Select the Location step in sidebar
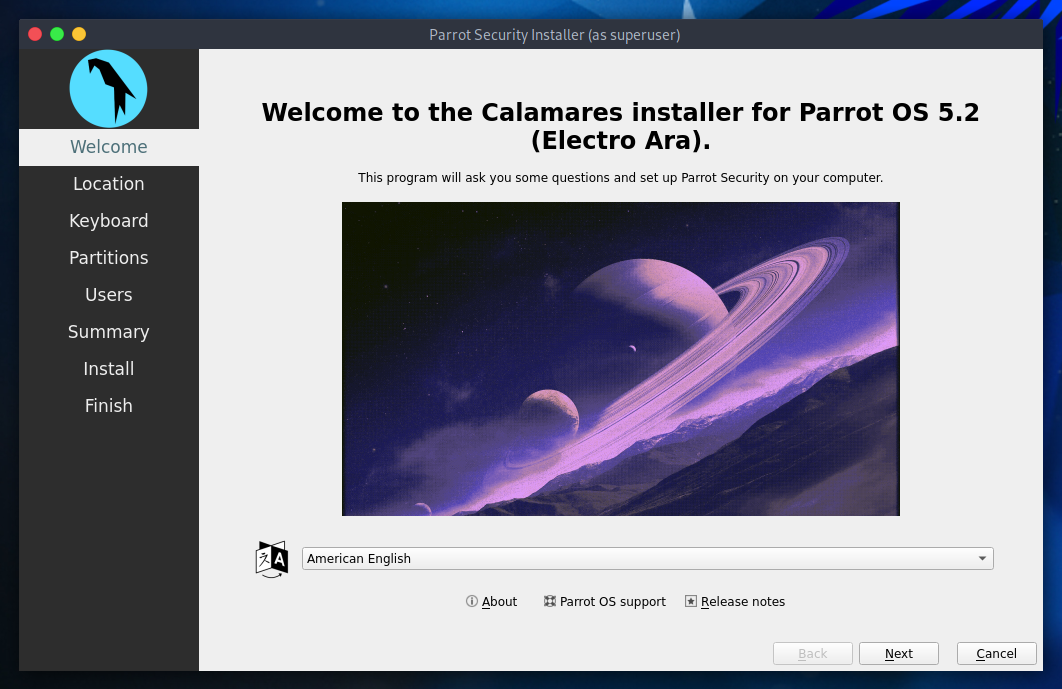1062x689 pixels. coord(108,184)
